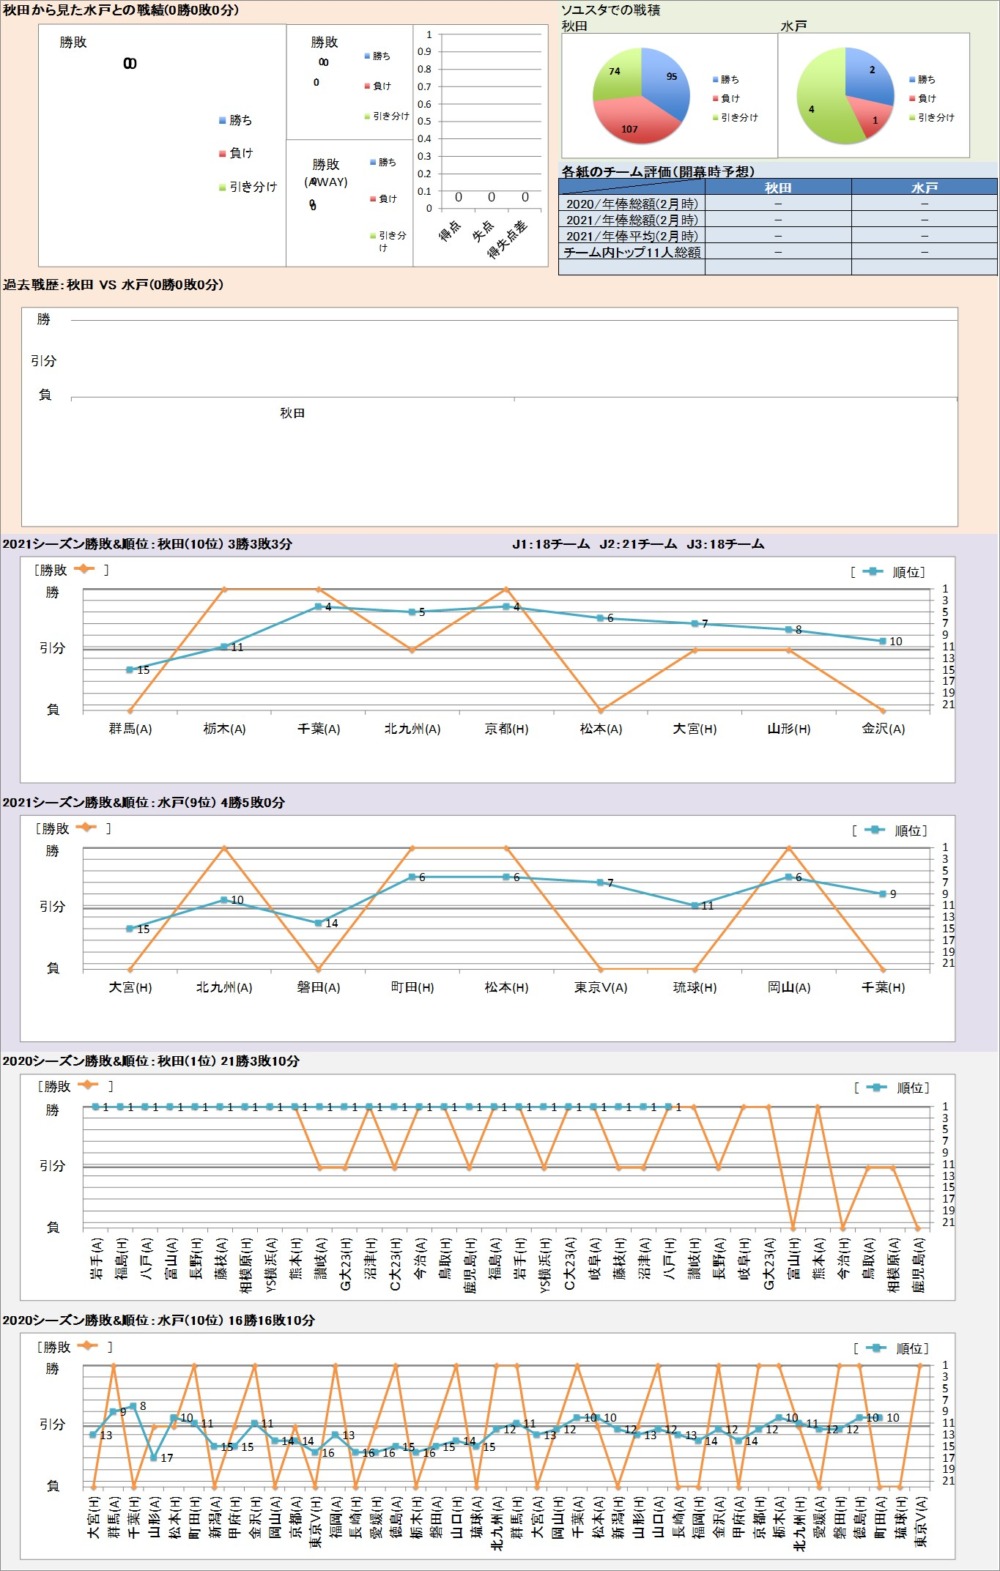Image resolution: width=1000 pixels, height=1571 pixels.
Task: Select the 水戸 column header in the team evaluation table
Action: (924, 188)
